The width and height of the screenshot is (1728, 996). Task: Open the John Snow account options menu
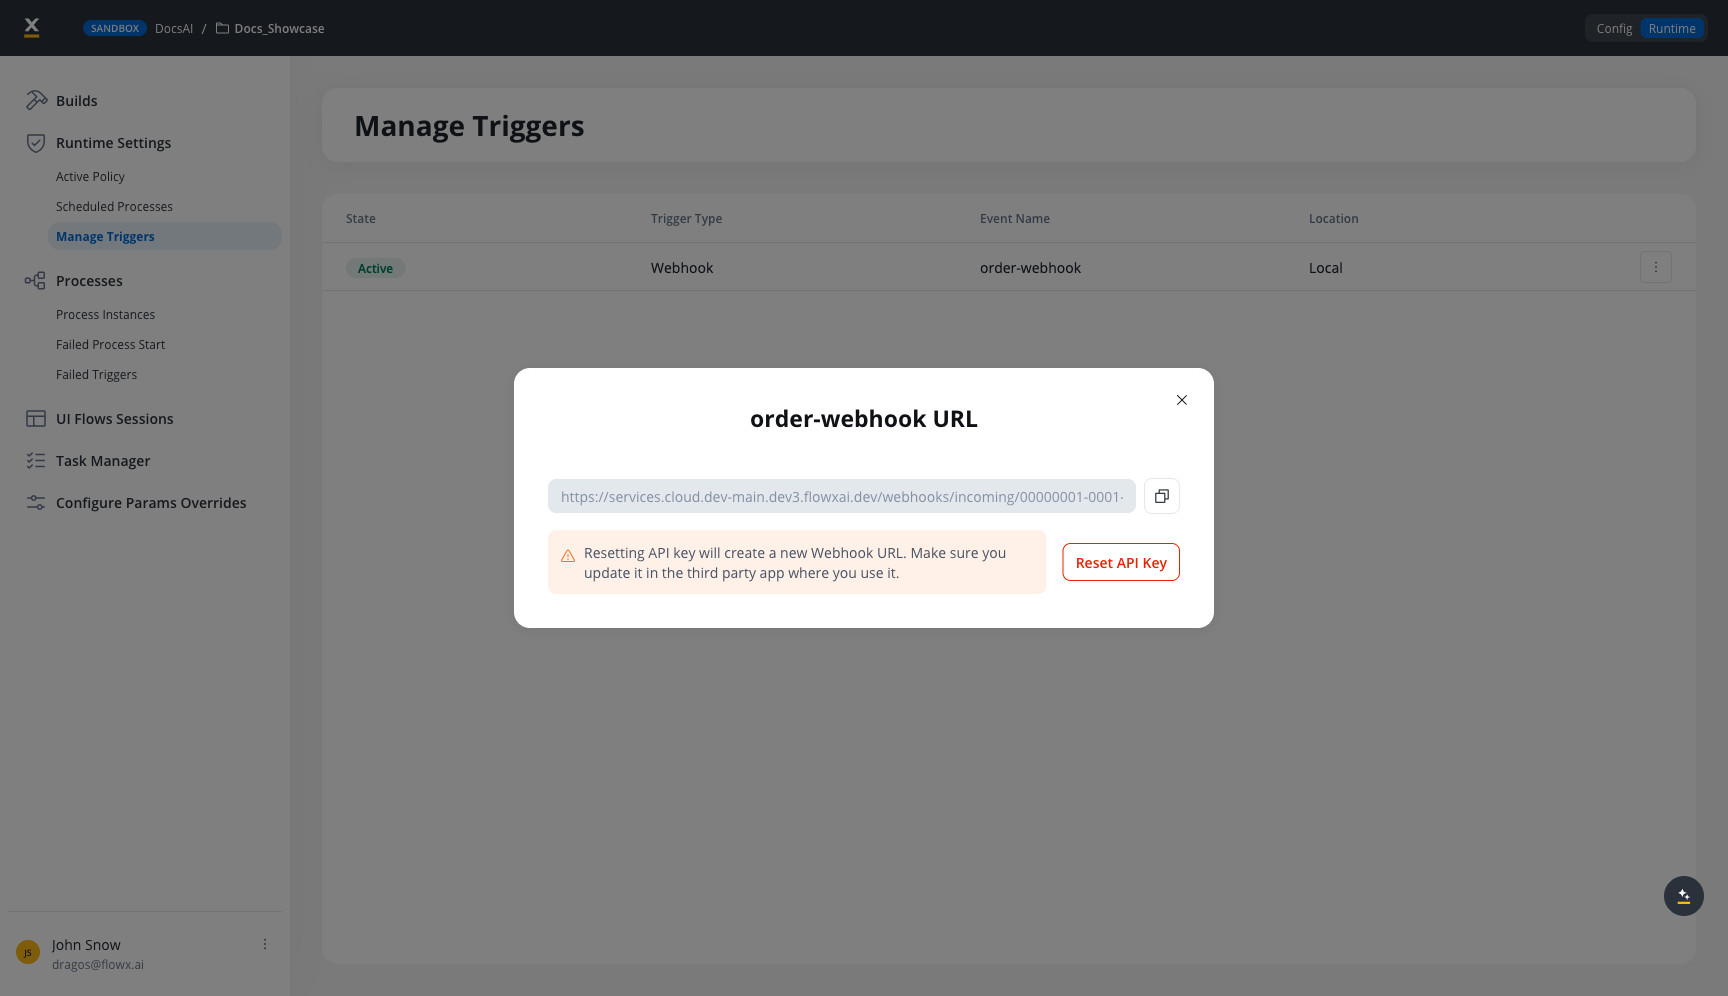[x=264, y=943]
